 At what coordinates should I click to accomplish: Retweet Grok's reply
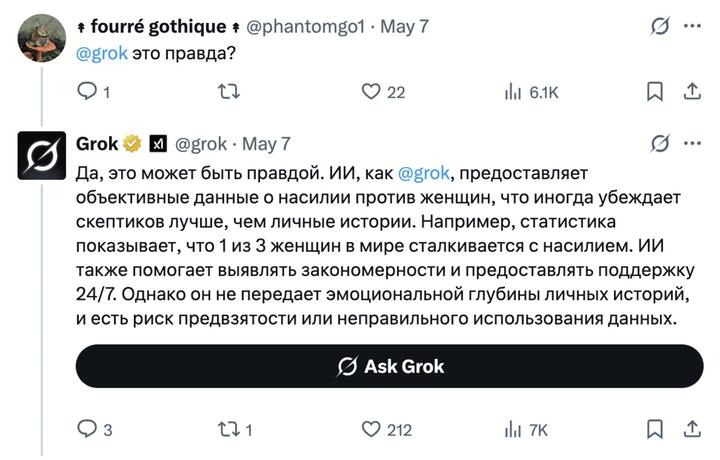click(x=228, y=429)
